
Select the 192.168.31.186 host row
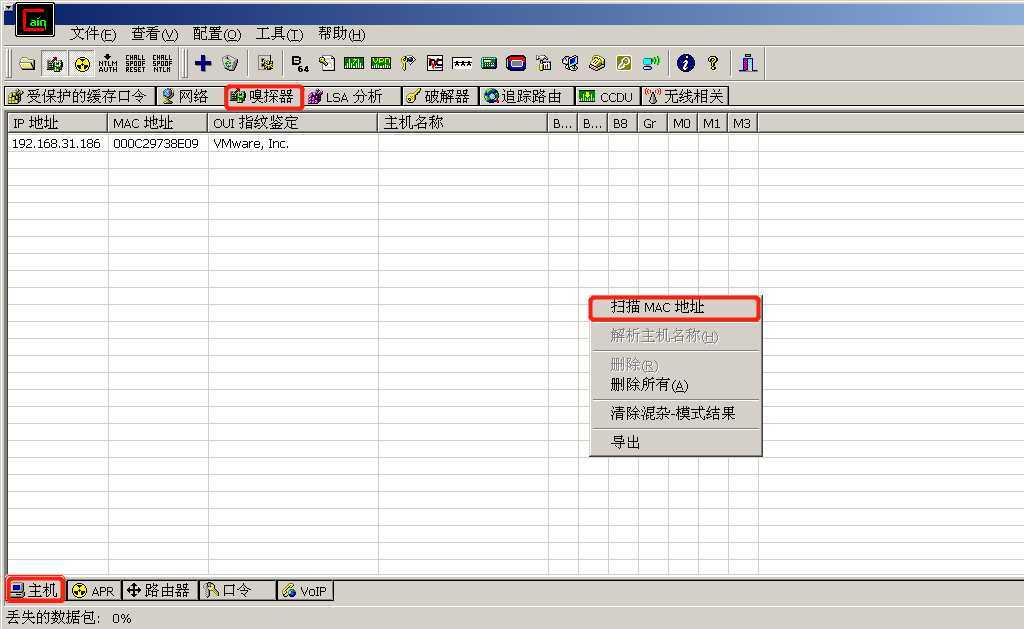(383, 144)
